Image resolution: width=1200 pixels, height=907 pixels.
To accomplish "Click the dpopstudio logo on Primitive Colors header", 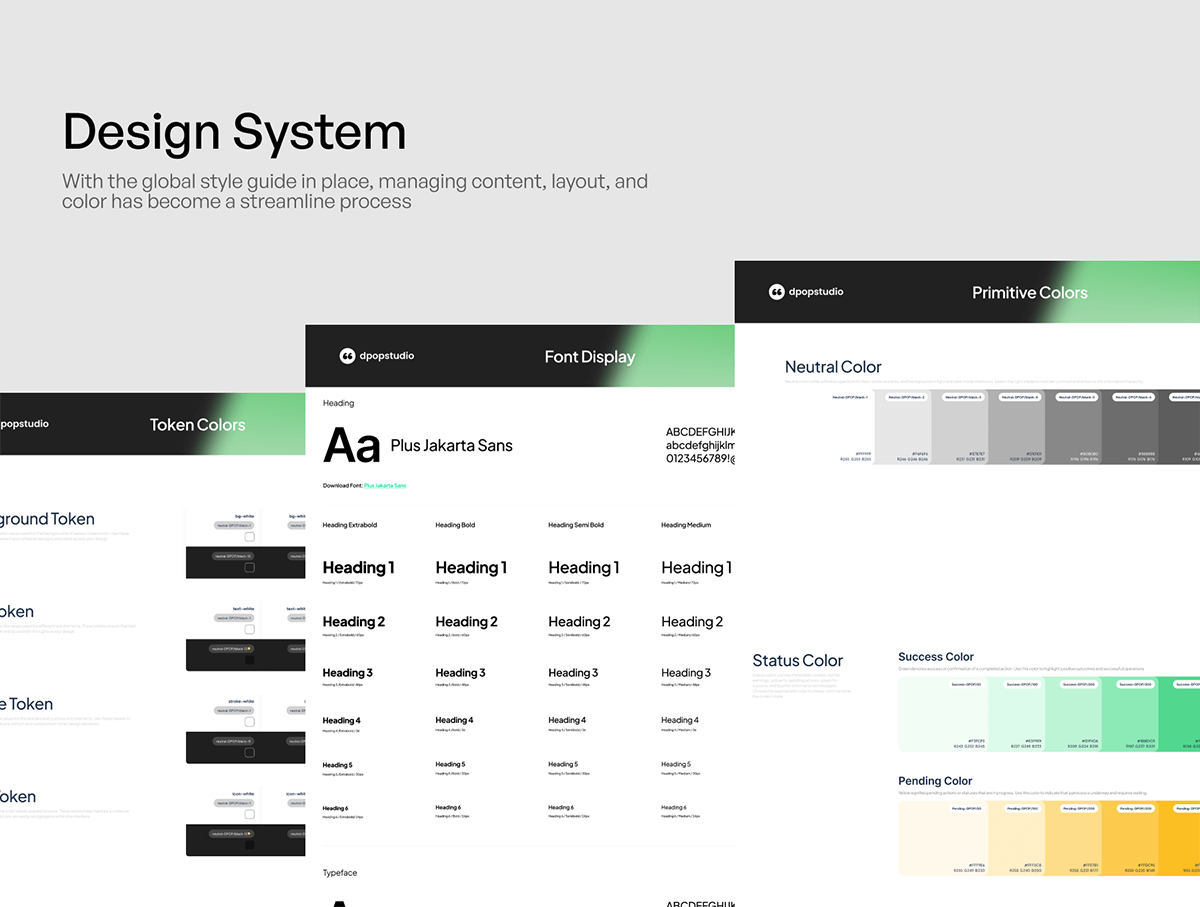I will 806,292.
